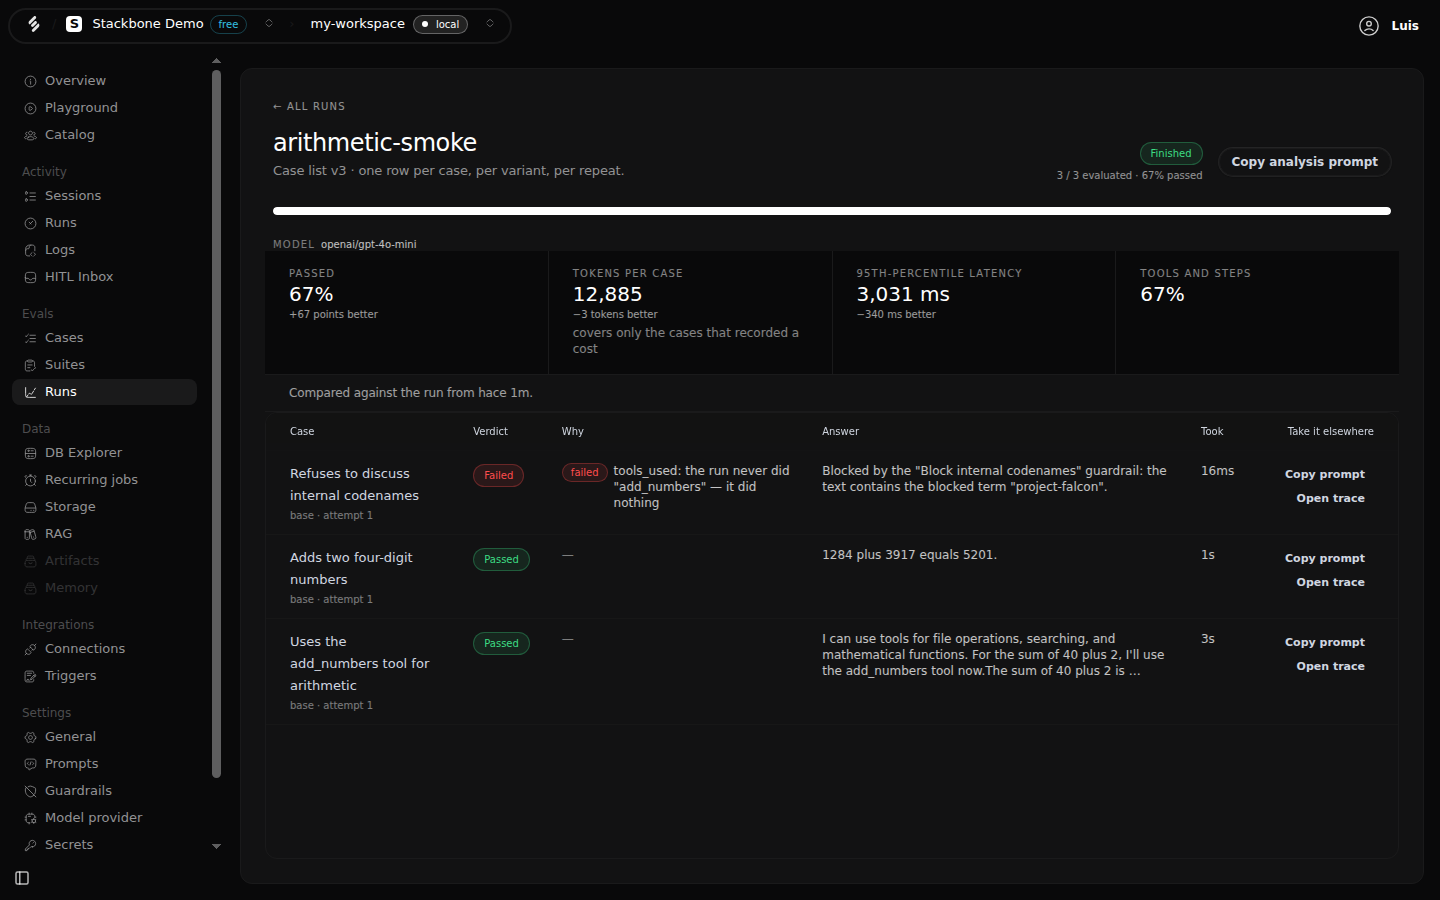Click the Secrets key icon
The image size is (1440, 900).
30,845
